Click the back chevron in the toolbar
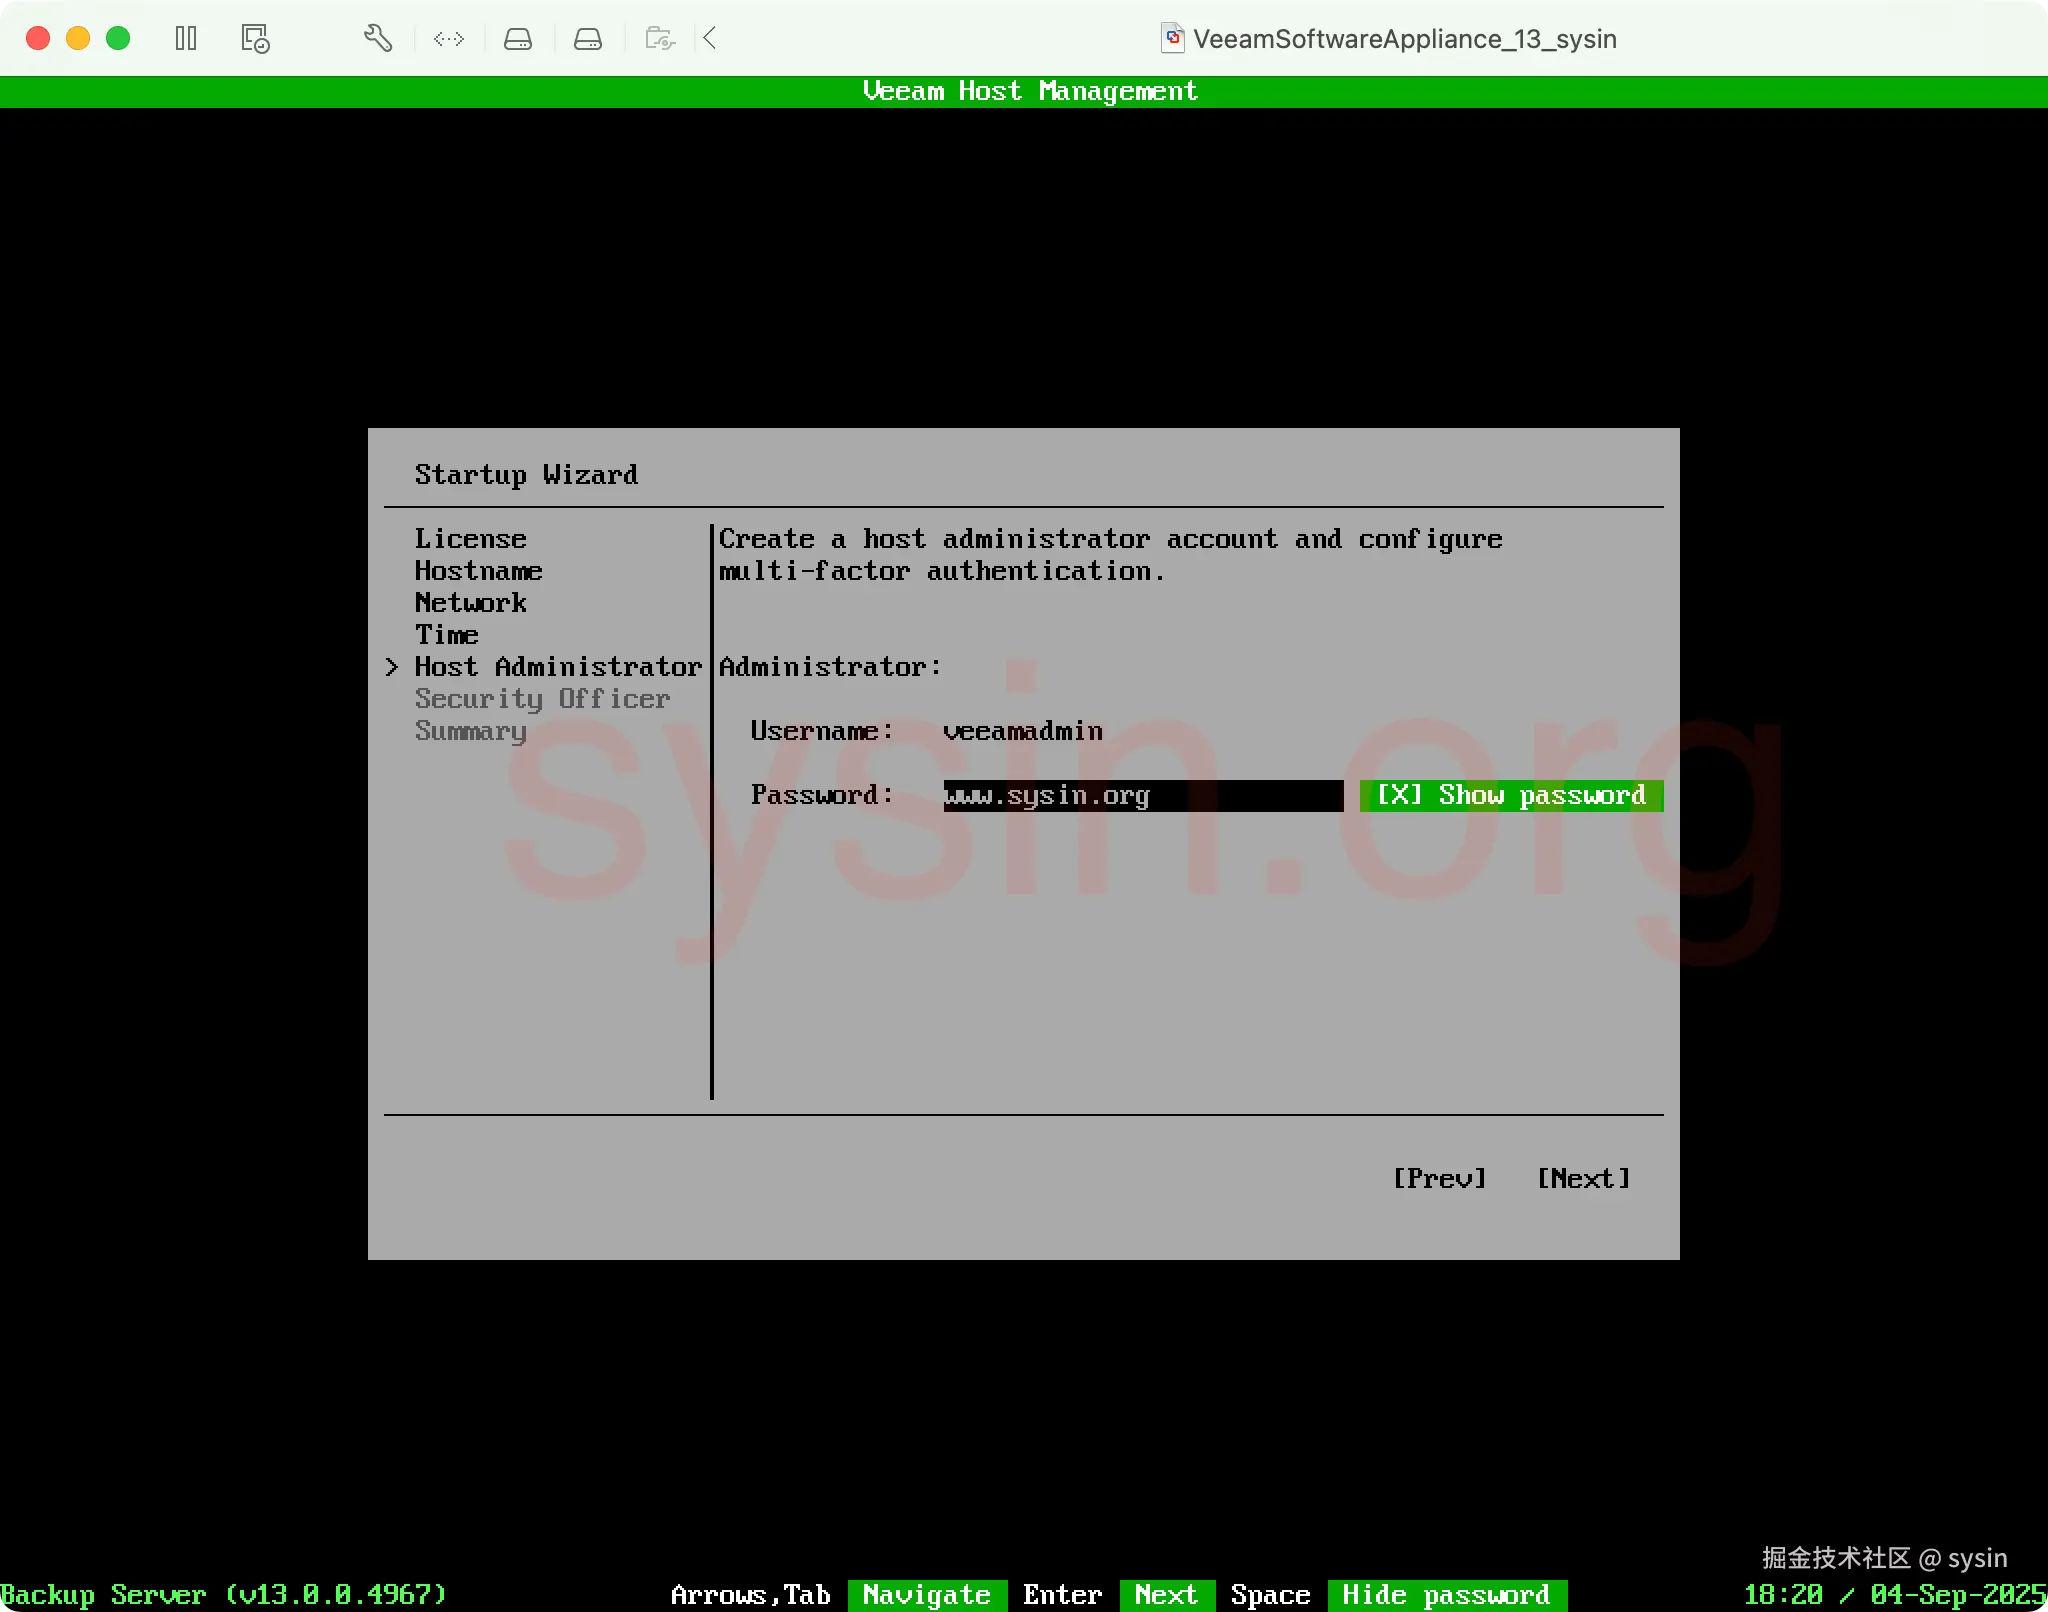The image size is (2048, 1612). click(x=710, y=38)
